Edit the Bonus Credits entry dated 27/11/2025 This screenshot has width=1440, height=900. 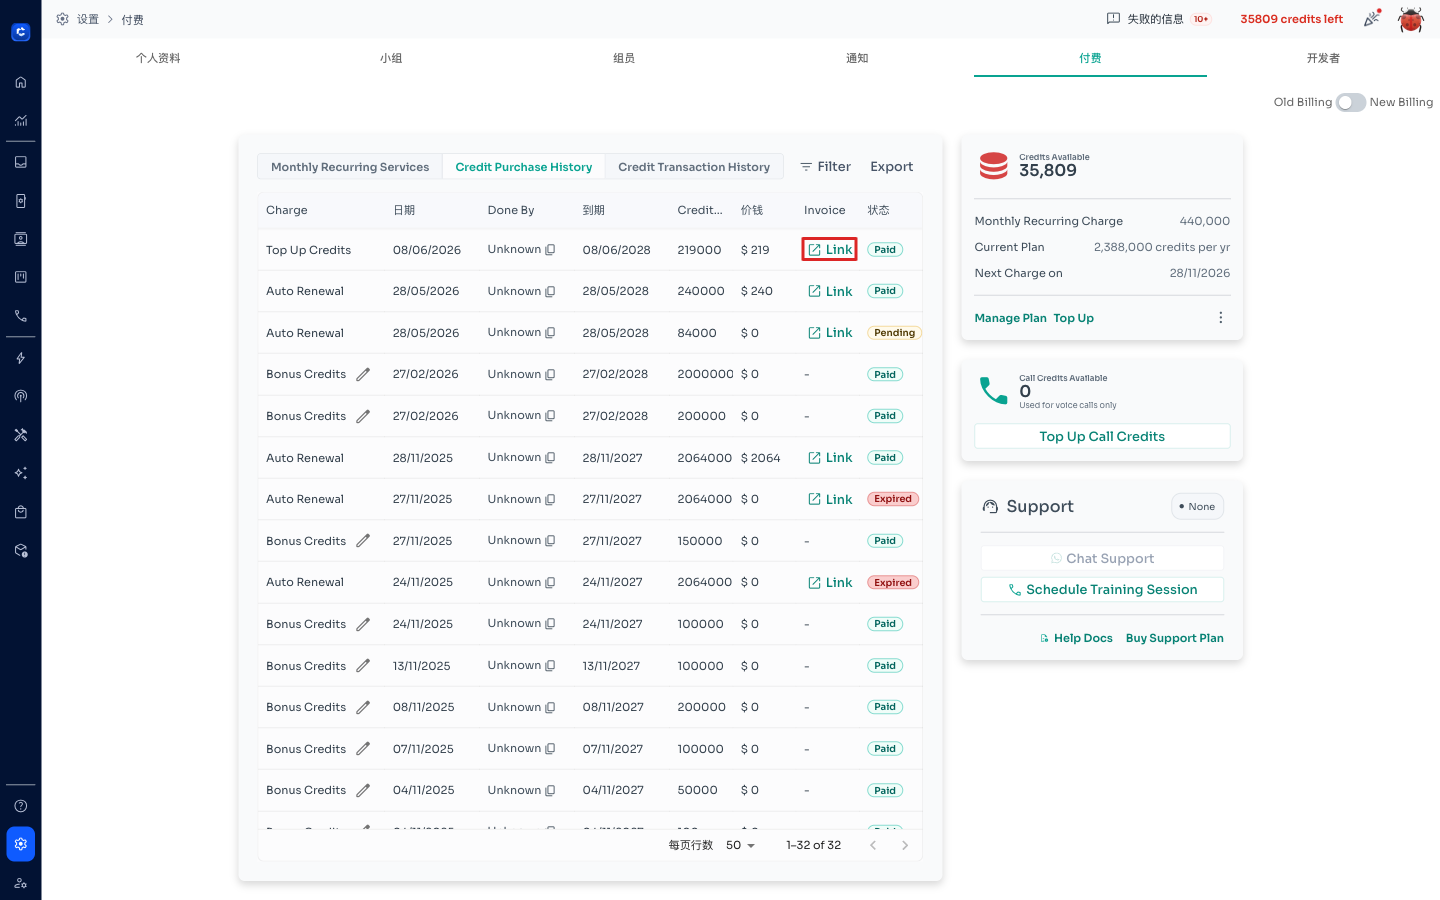(x=363, y=541)
